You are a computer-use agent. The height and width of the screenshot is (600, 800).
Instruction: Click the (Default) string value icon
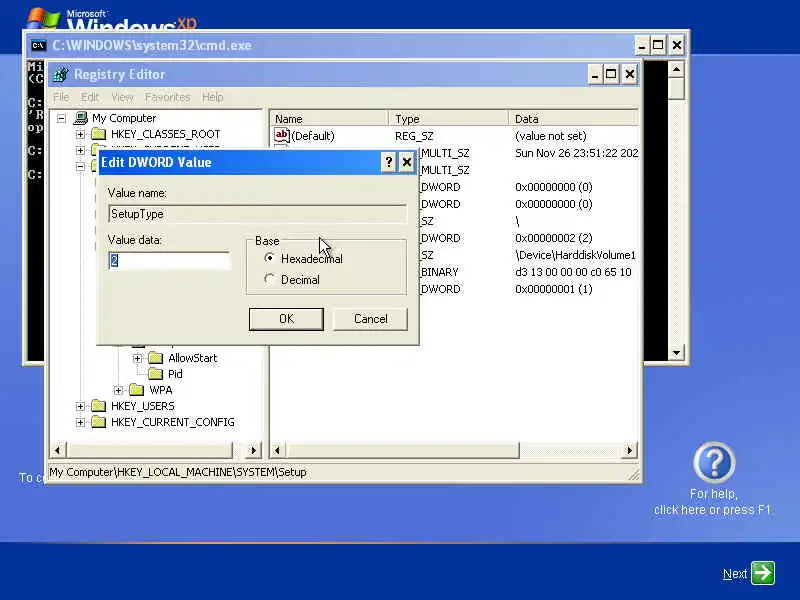tap(282, 135)
